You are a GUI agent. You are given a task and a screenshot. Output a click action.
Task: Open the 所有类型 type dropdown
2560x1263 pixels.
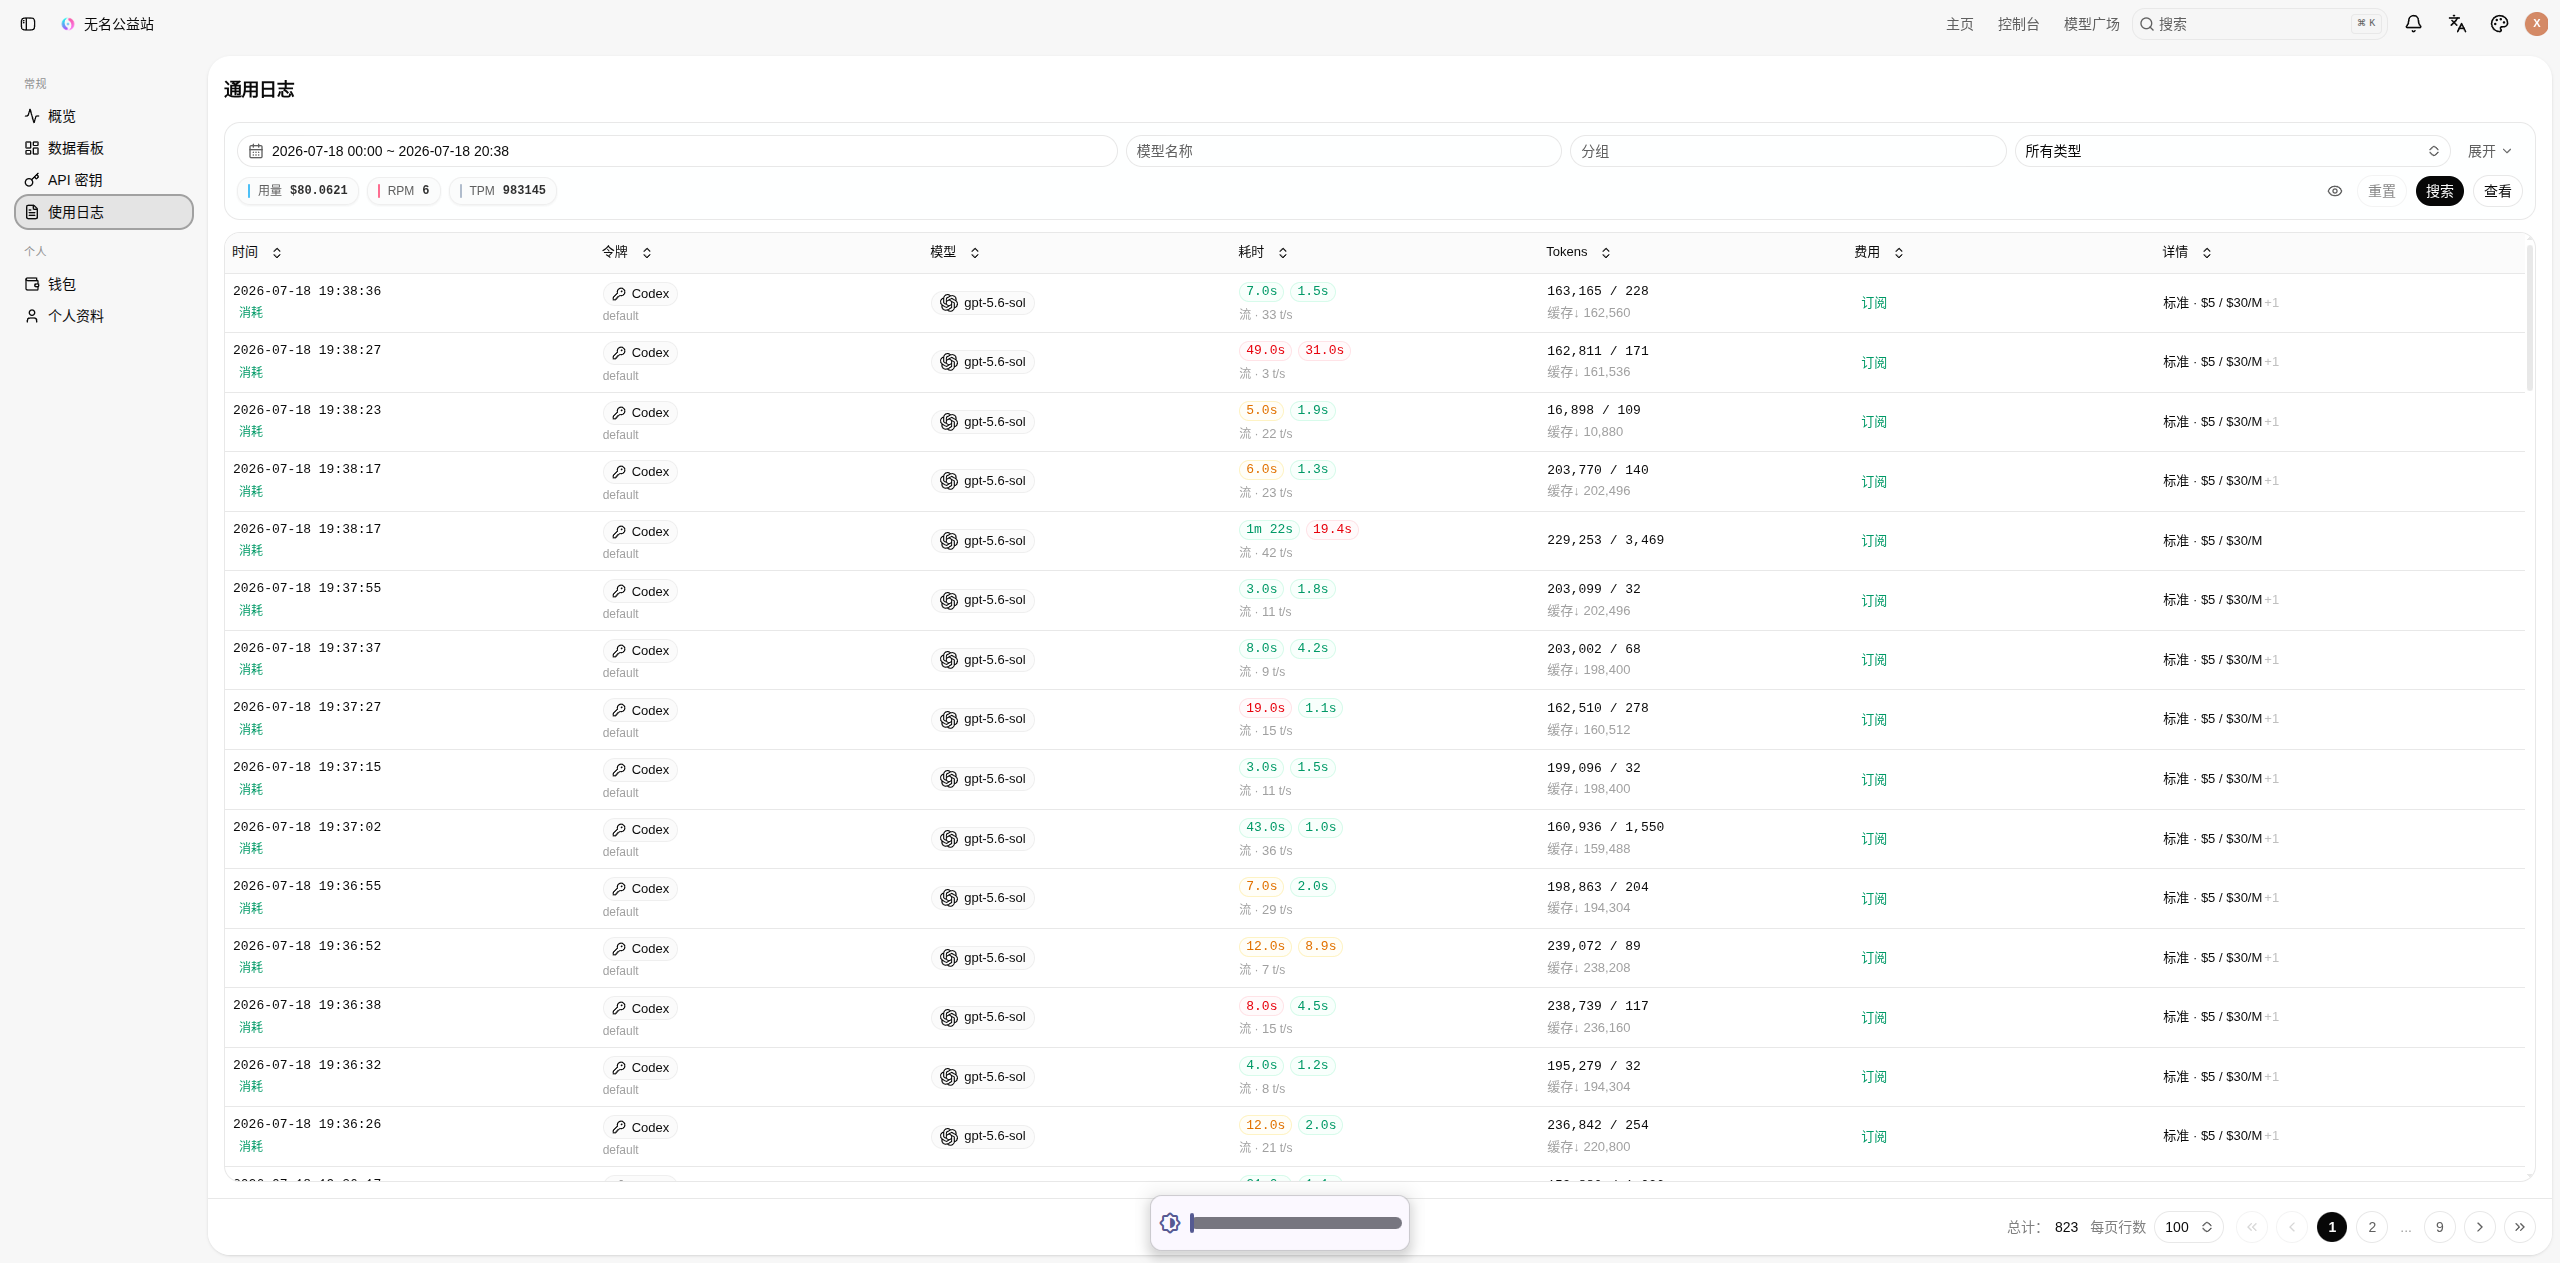(x=2232, y=151)
